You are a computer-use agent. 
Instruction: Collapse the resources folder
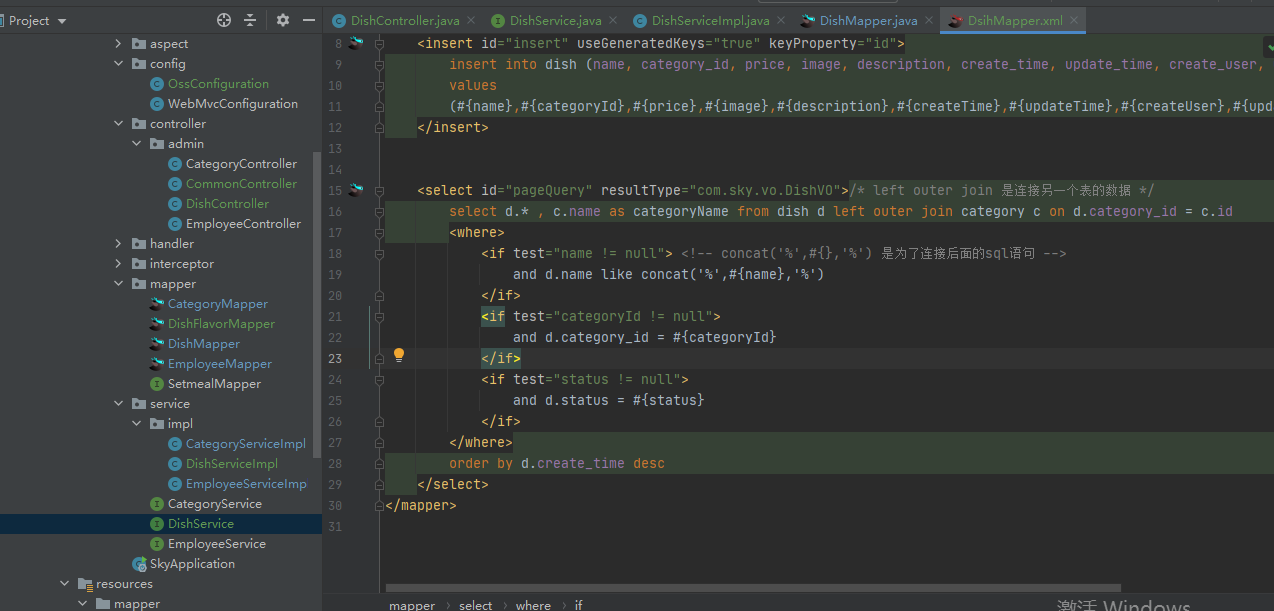pyautogui.click(x=64, y=584)
